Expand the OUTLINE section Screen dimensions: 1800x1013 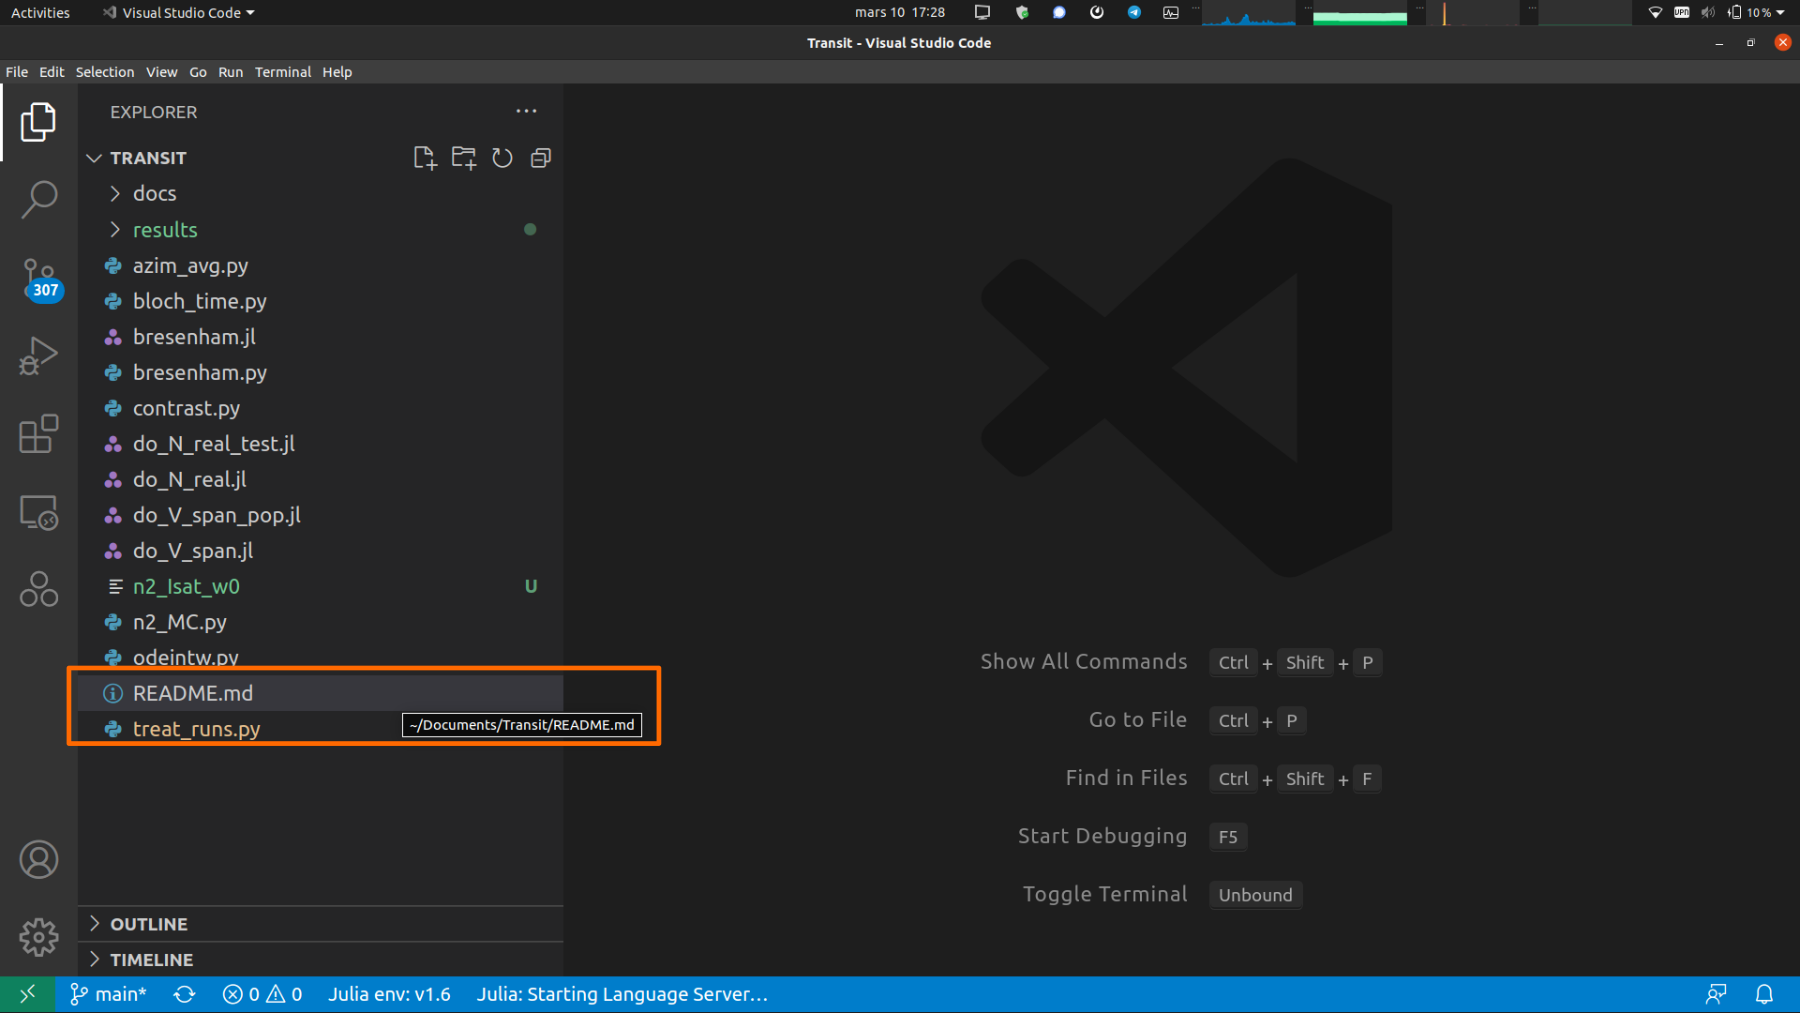tap(149, 924)
